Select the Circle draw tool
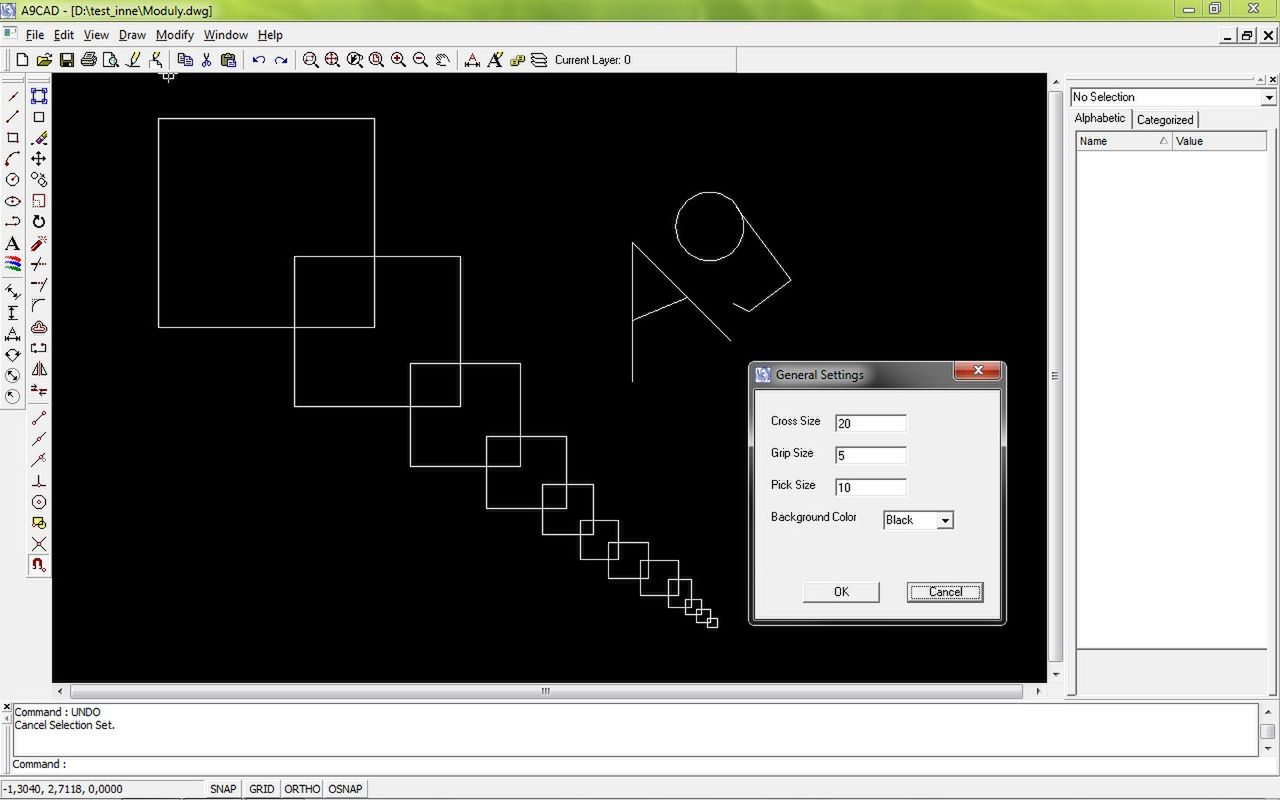1280x800 pixels. pos(13,180)
